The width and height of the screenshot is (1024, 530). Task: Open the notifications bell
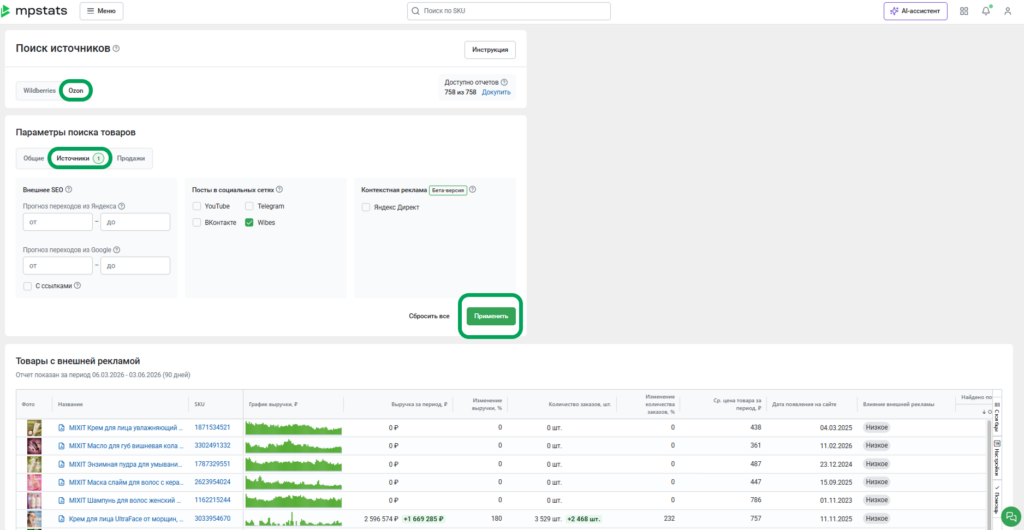coord(986,11)
